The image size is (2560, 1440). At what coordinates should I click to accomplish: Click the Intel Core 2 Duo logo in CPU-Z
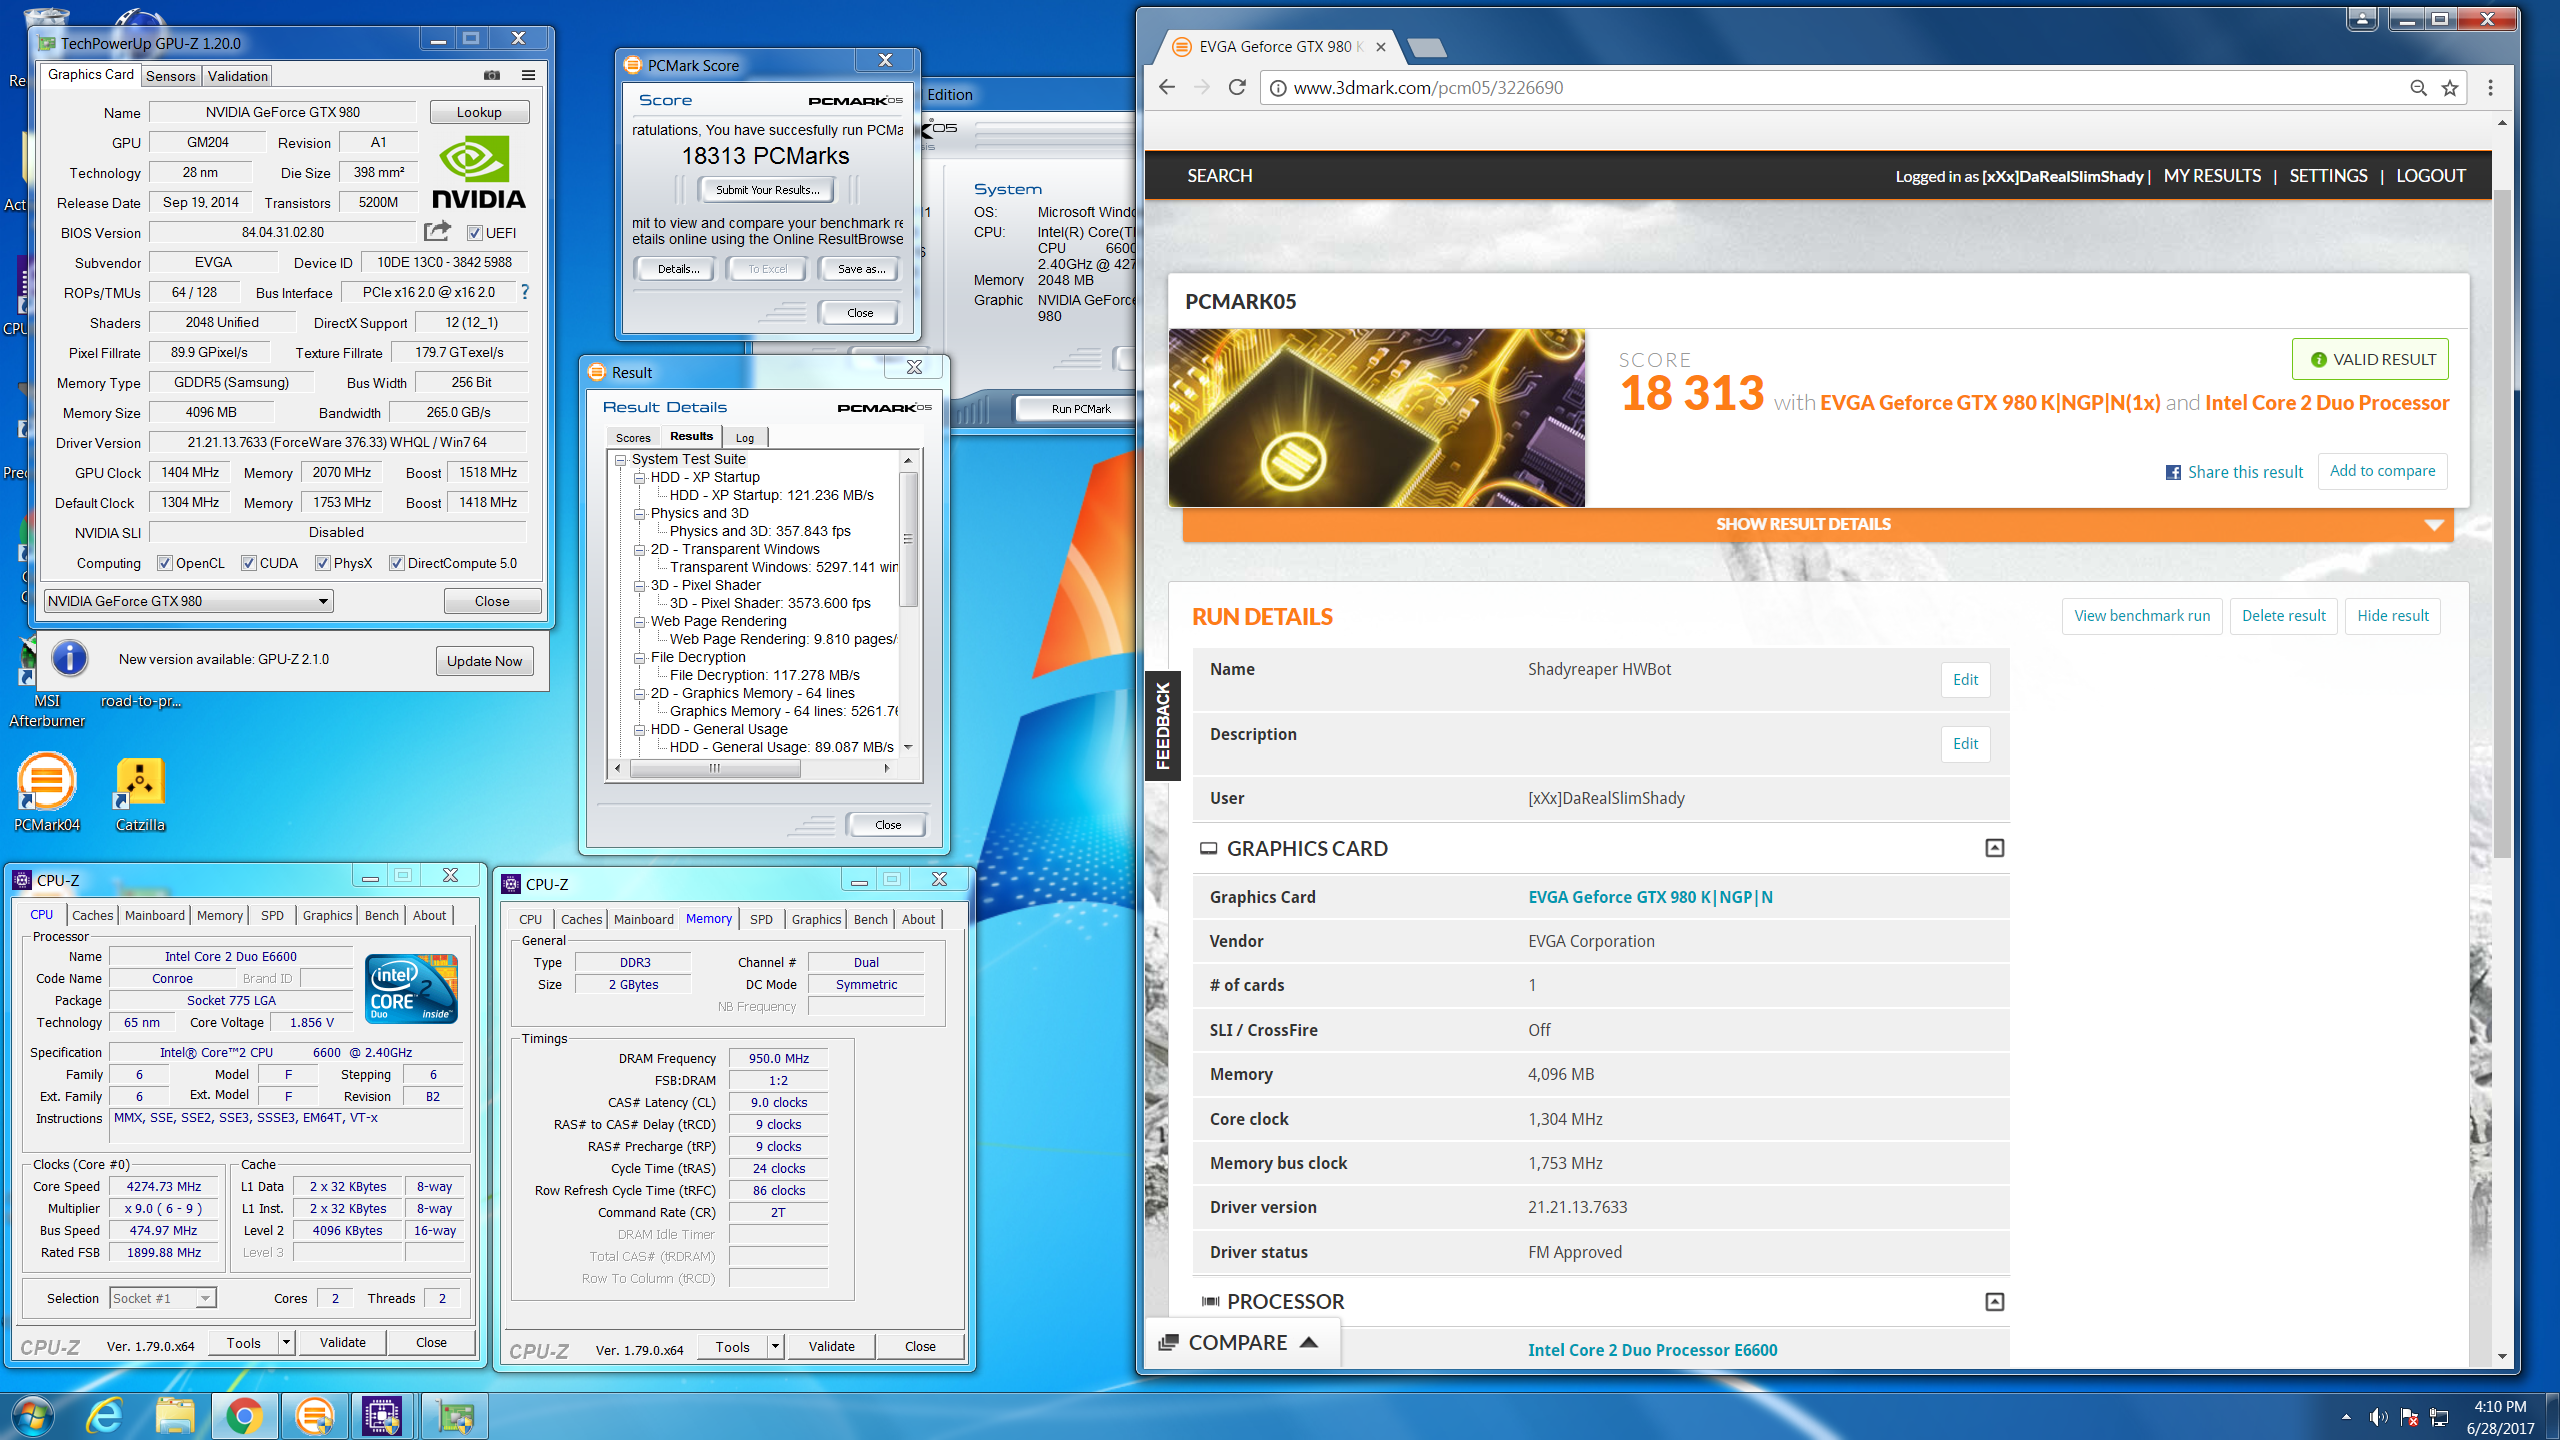pyautogui.click(x=411, y=988)
